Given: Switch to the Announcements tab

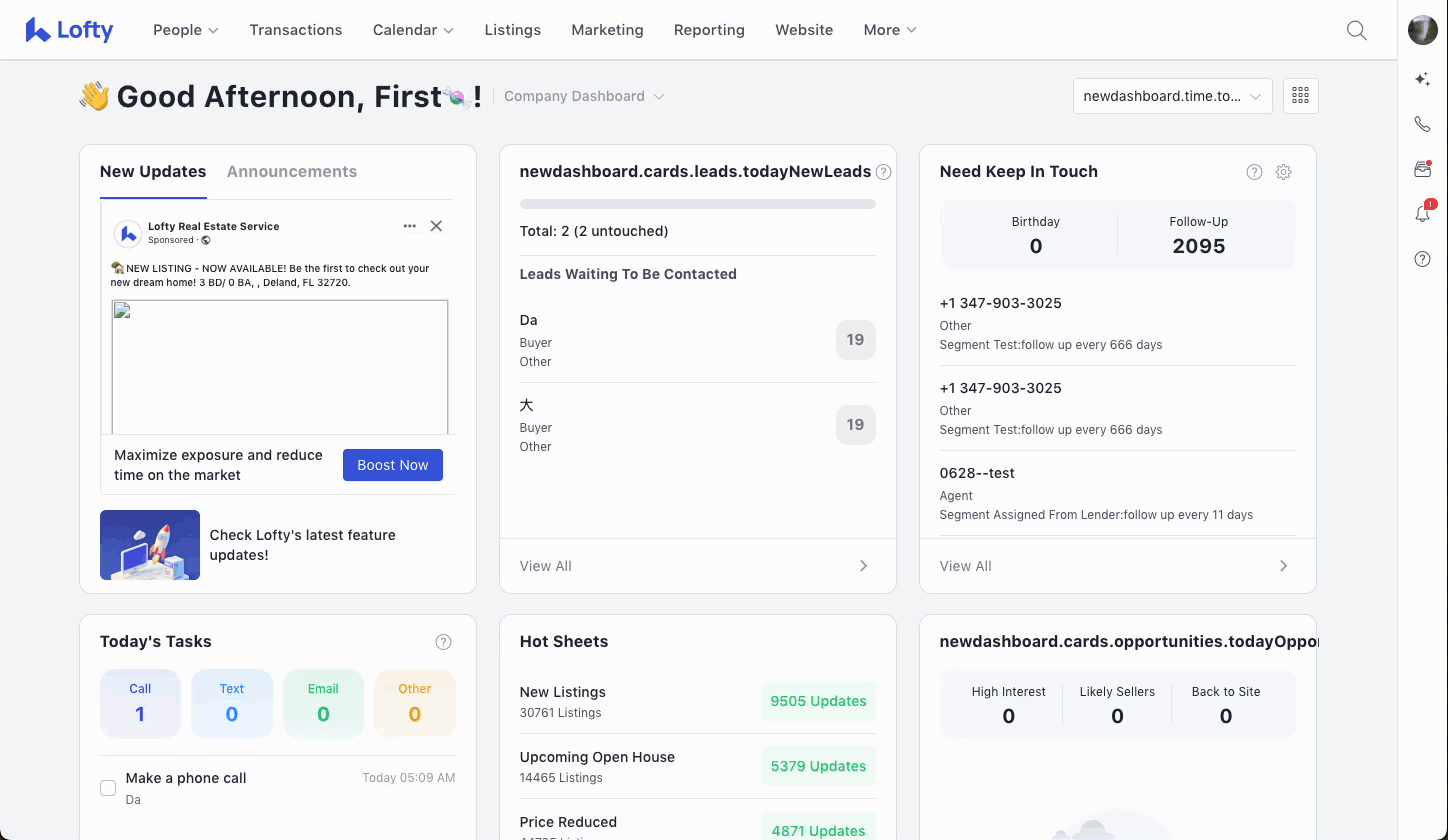Looking at the screenshot, I should pos(291,172).
